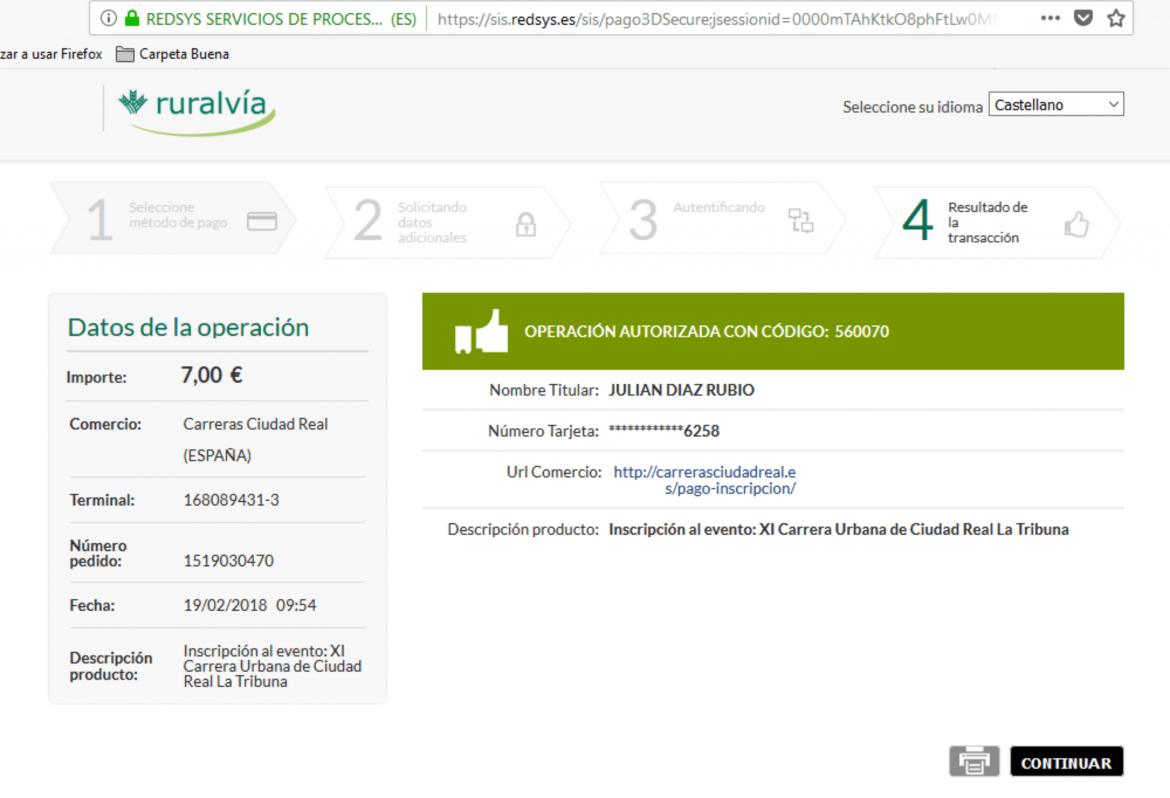Click the CONTINUAR button

coord(1066,762)
